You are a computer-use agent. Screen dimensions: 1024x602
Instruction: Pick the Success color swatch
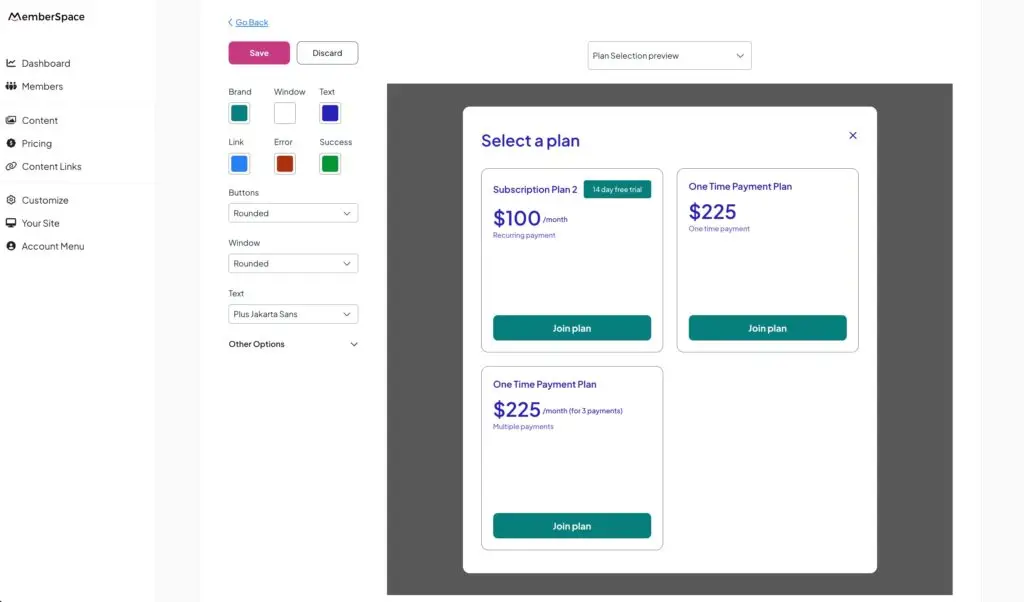tap(330, 163)
